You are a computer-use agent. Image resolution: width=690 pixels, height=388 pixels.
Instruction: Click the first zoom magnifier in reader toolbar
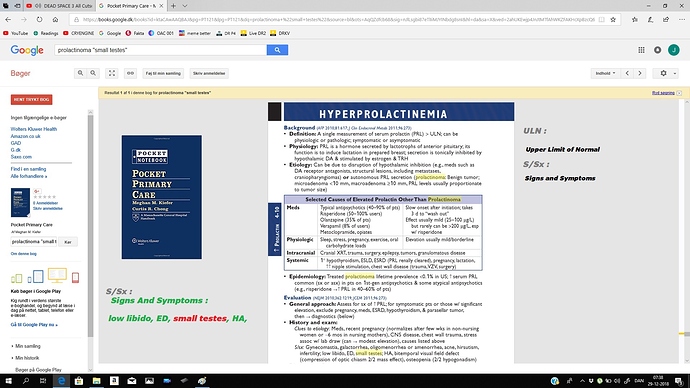[80, 73]
